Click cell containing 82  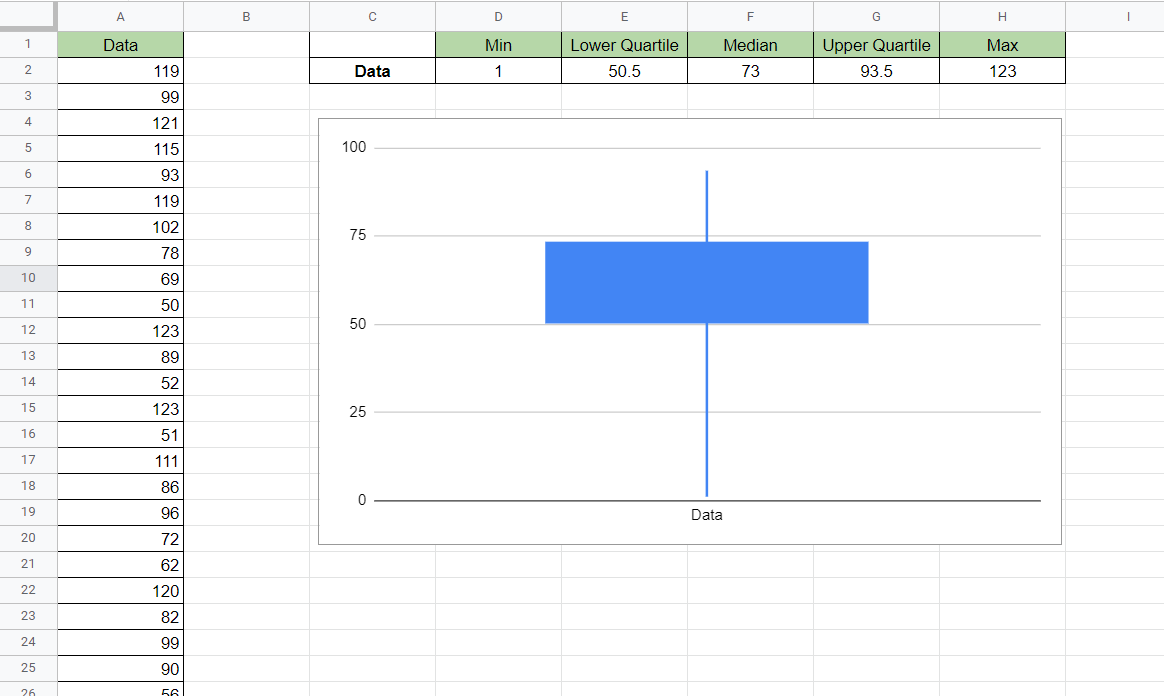(x=120, y=616)
